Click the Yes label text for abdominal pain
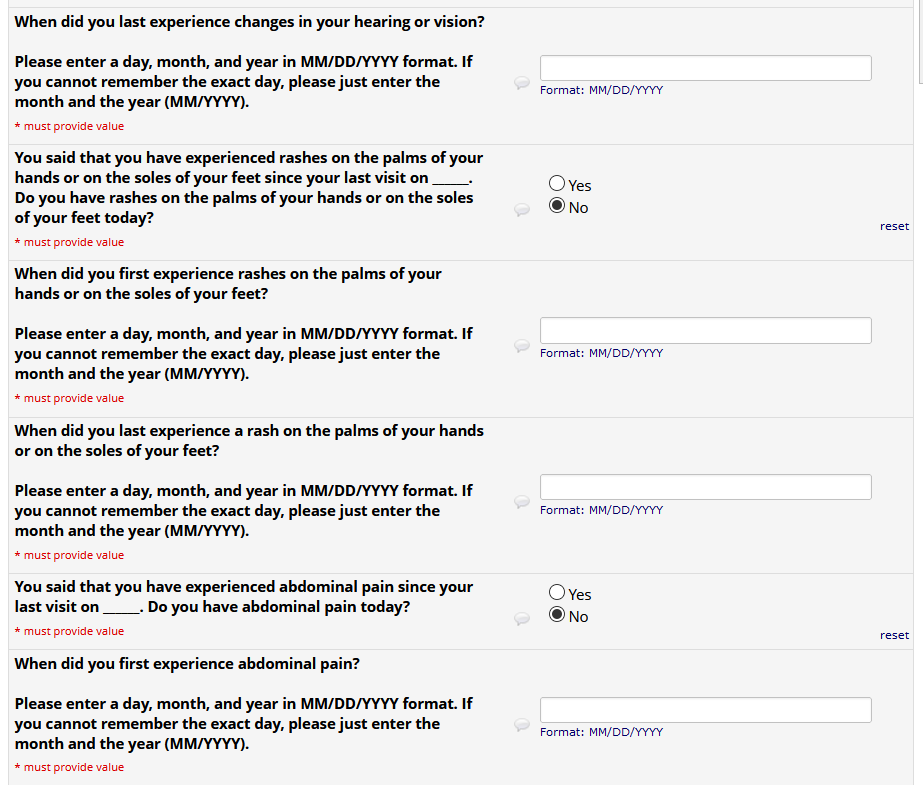The width and height of the screenshot is (923, 785). (580, 594)
